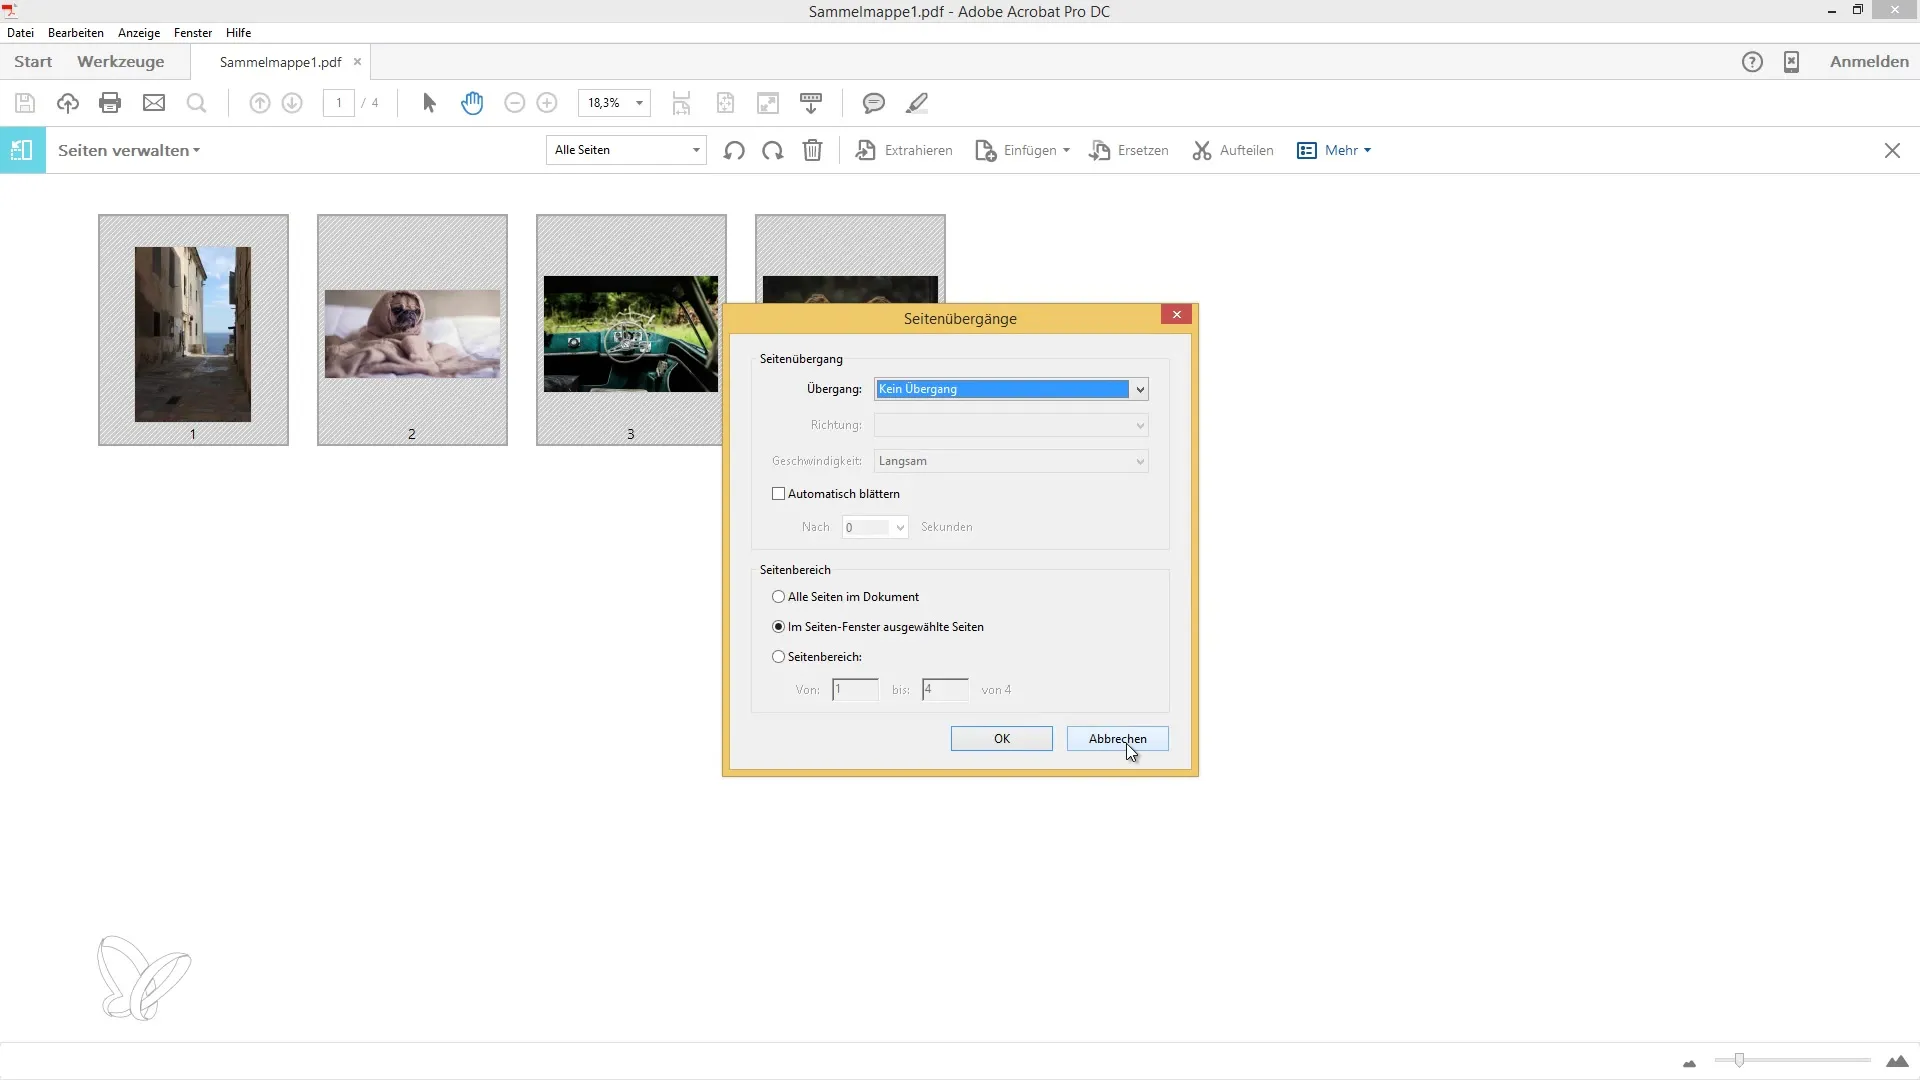Screen dimensions: 1920x1080
Task: Select page 1 alley thumbnail
Action: 193,330
